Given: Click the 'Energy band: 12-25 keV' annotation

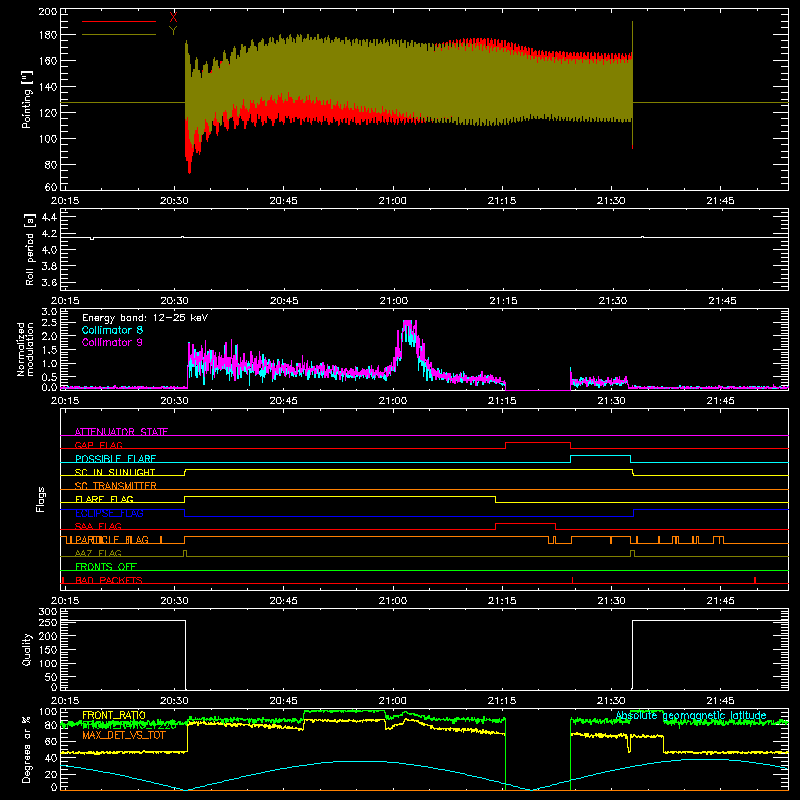Looking at the screenshot, I should (145, 318).
